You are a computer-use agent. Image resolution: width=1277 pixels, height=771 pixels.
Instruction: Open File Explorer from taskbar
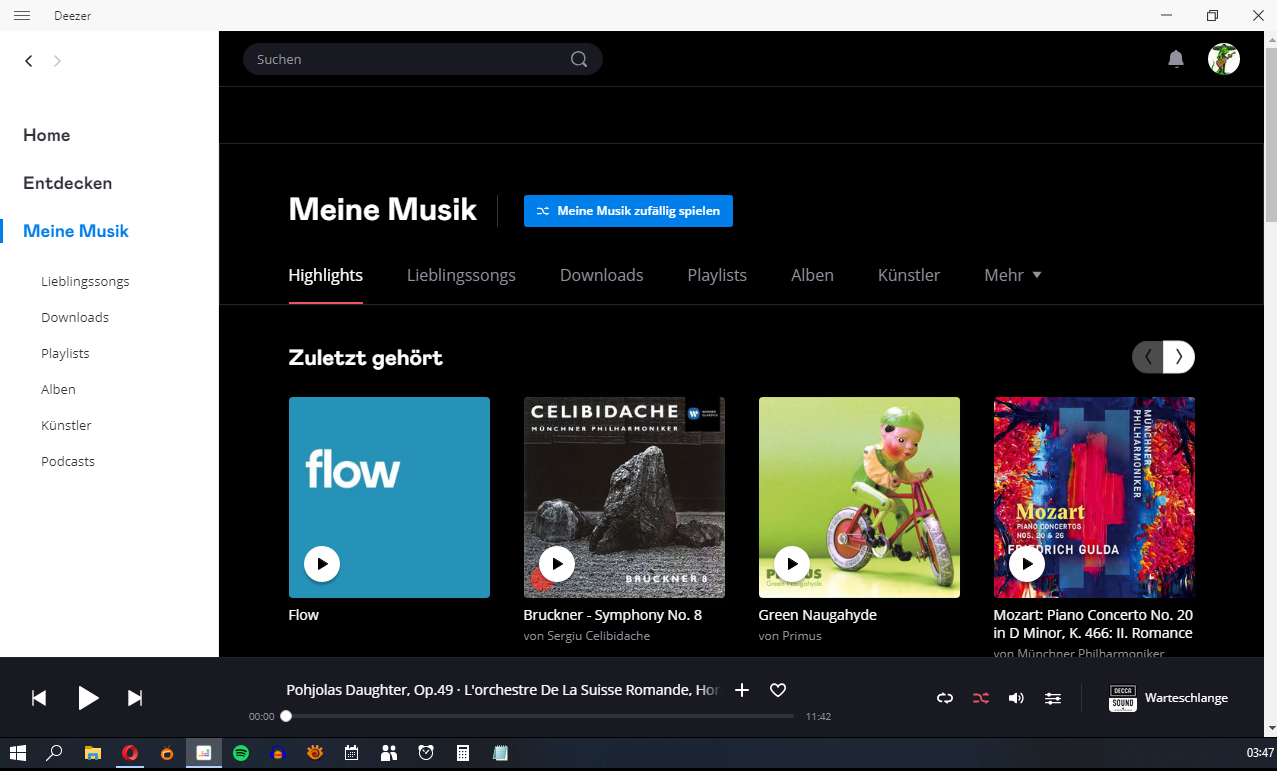click(x=92, y=753)
